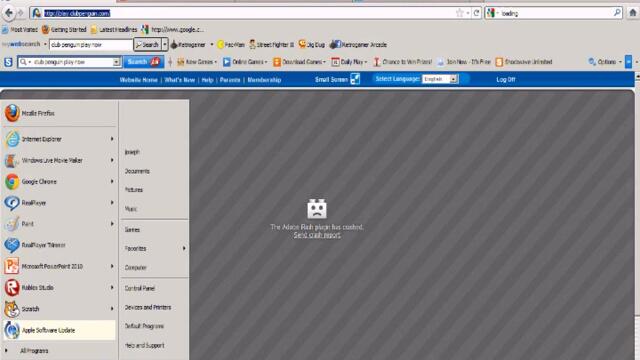Bookmark this page with the star icon

(460, 13)
